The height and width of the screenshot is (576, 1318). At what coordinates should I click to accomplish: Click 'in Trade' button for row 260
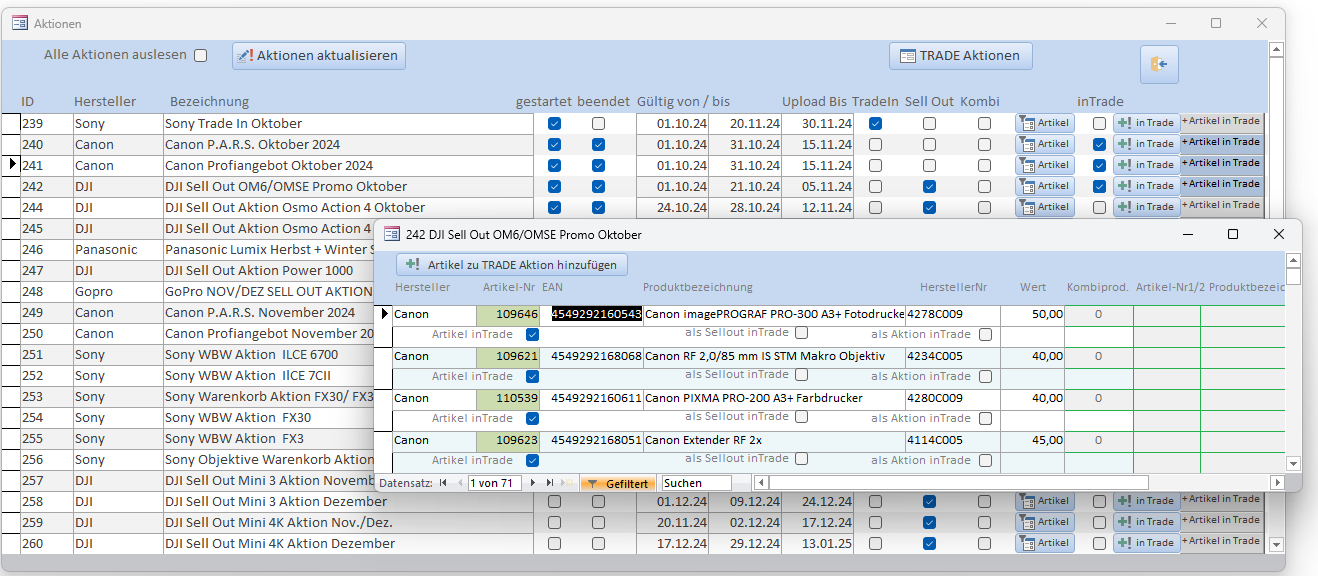pyautogui.click(x=1146, y=543)
